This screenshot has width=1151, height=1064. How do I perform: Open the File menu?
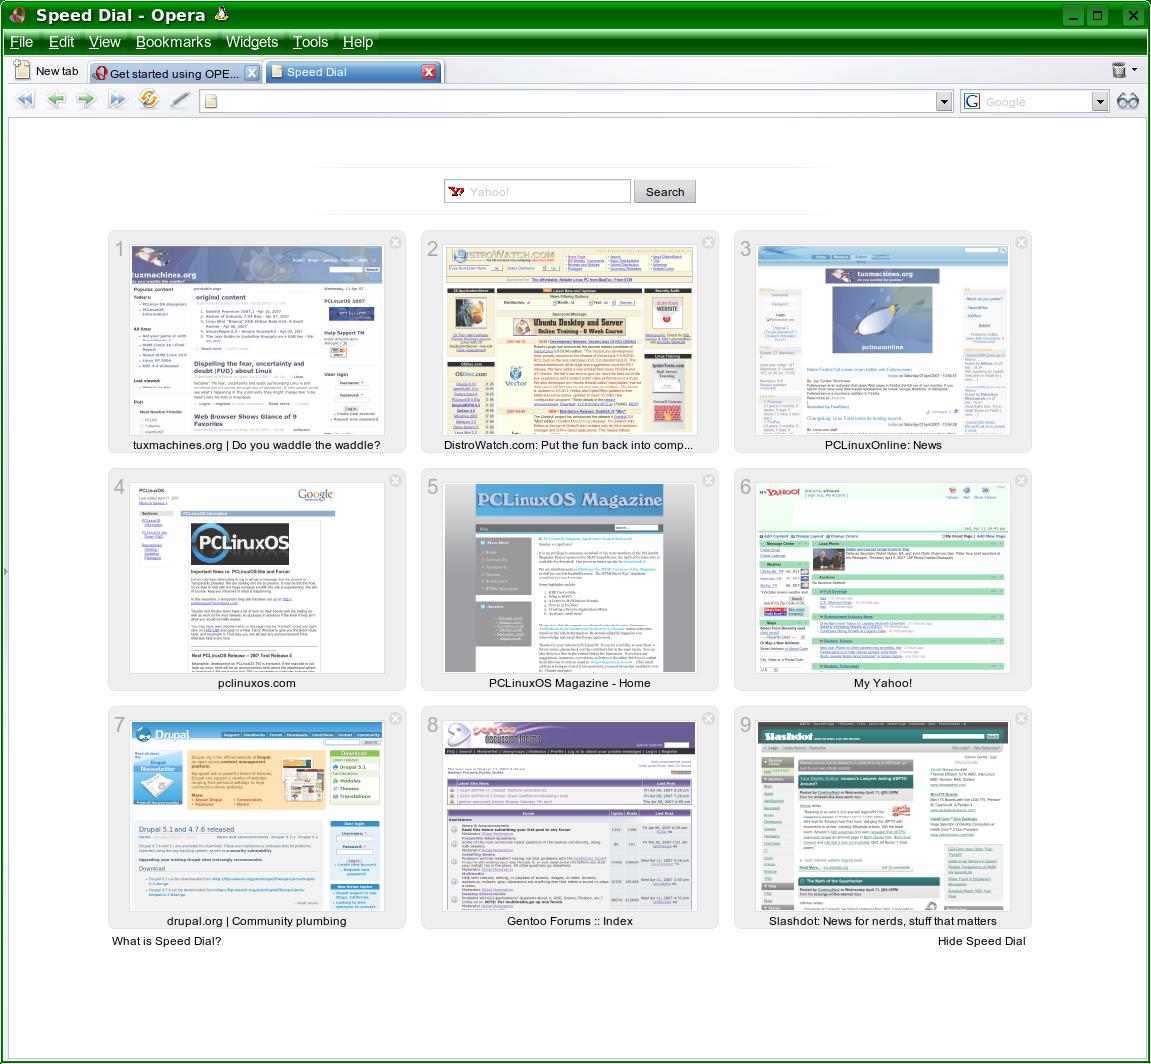coord(21,42)
